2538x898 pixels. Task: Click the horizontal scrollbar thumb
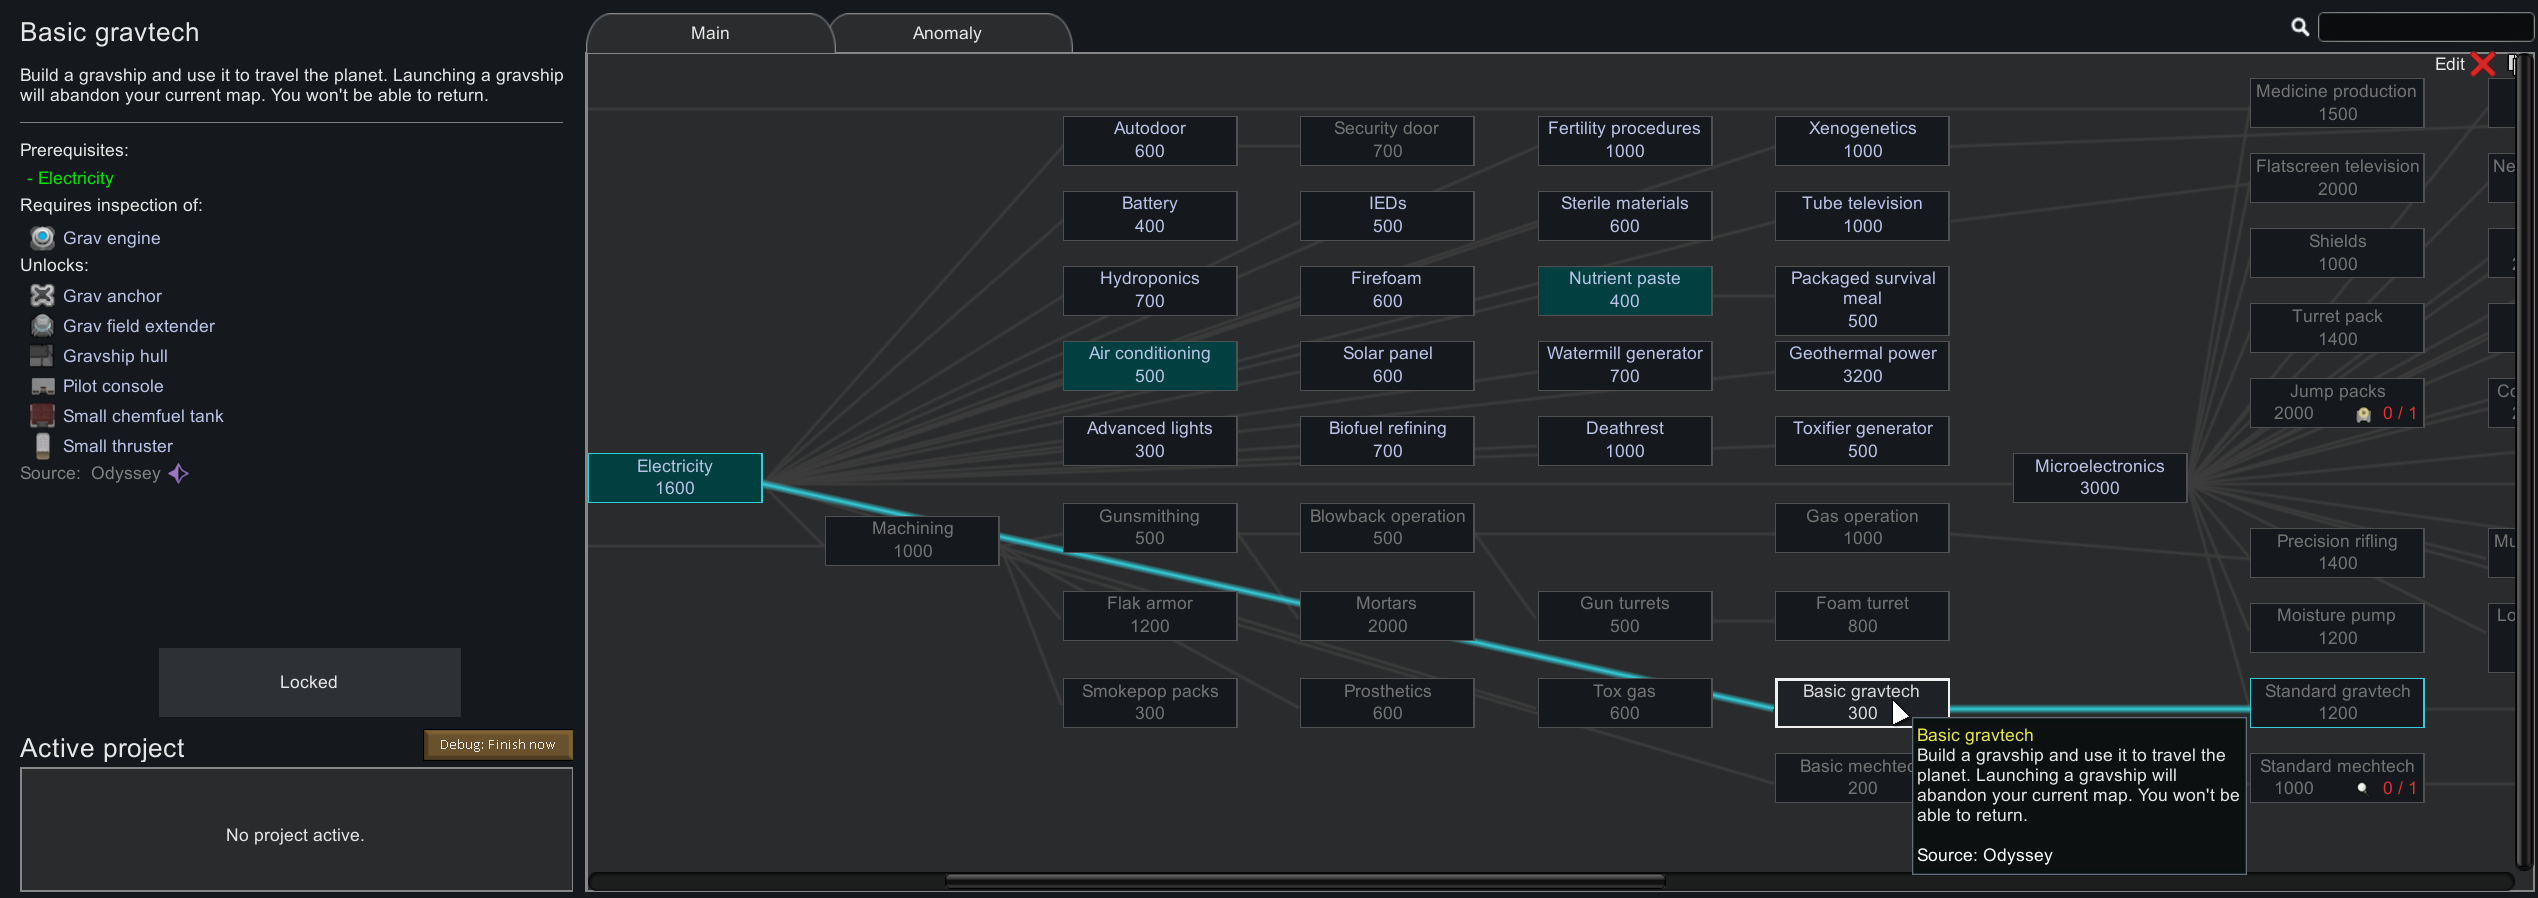(1305, 881)
